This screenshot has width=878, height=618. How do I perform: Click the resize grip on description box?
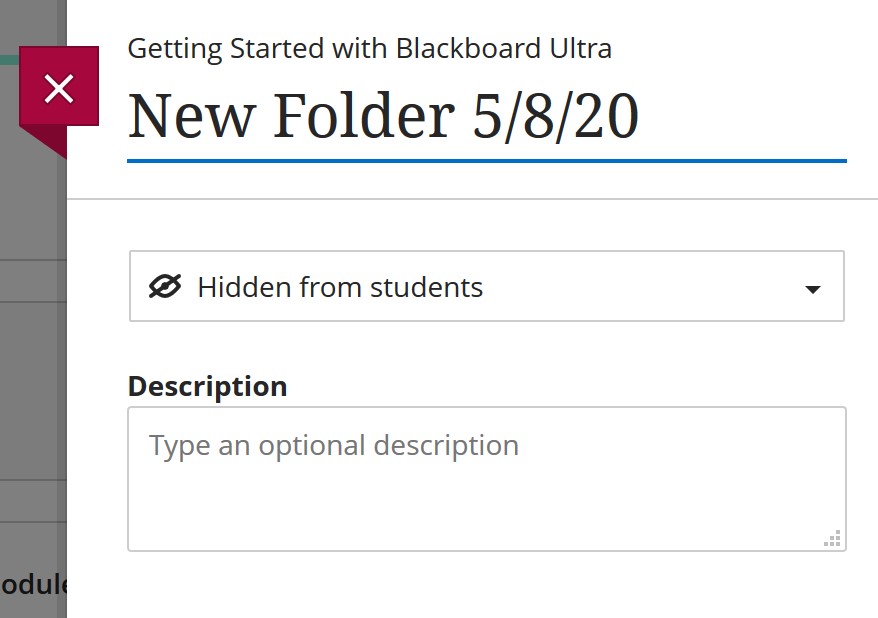click(x=832, y=538)
